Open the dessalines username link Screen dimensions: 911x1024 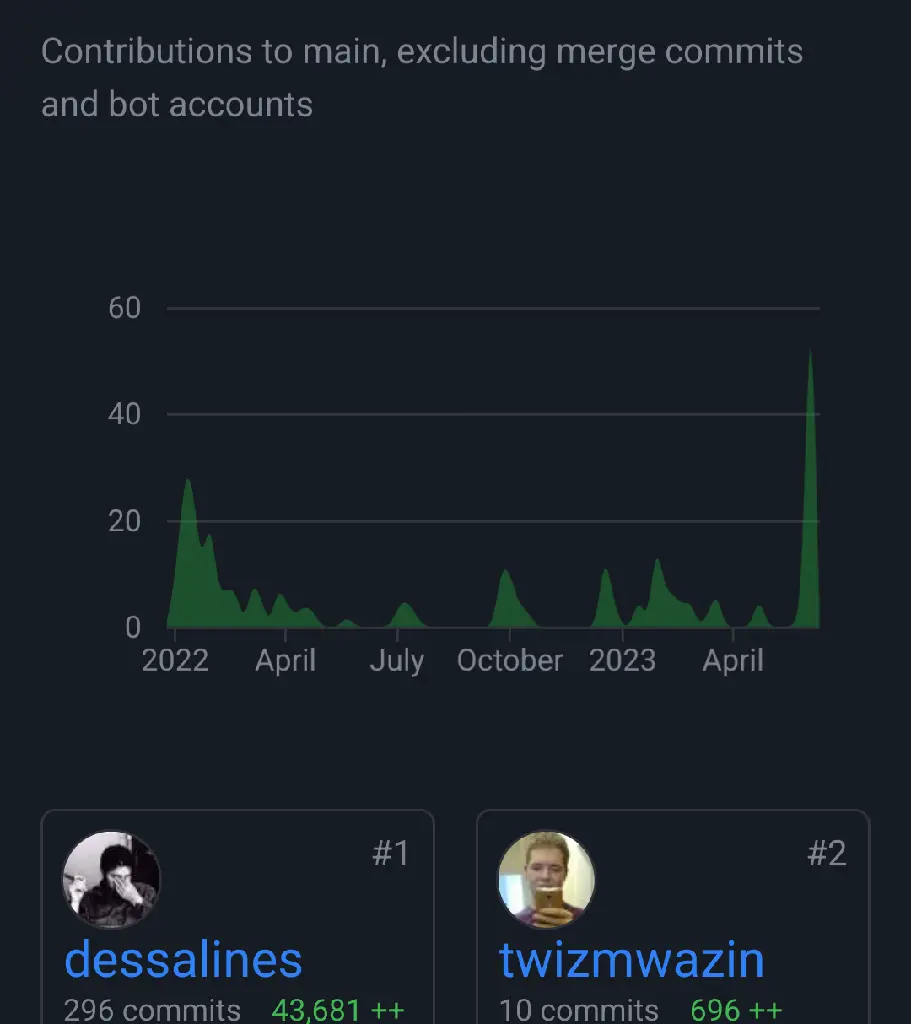tap(184, 959)
